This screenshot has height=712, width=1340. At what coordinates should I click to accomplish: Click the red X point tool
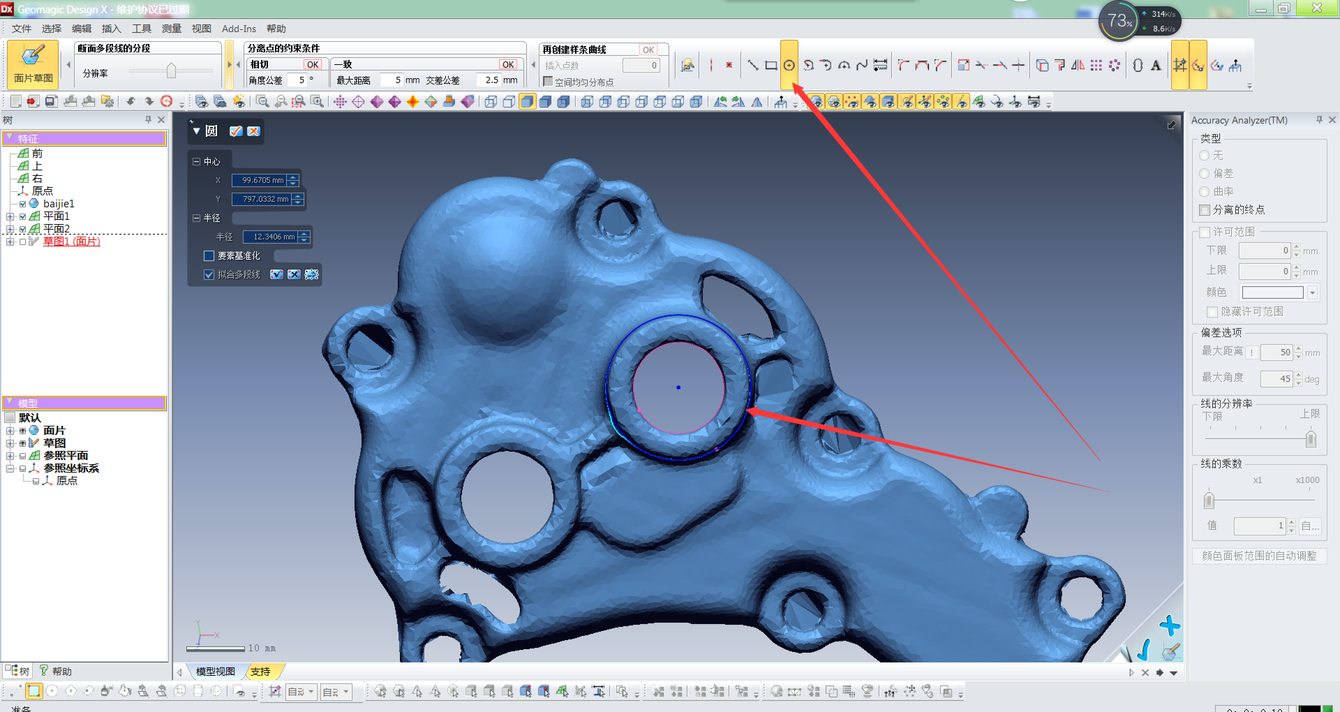[x=729, y=65]
